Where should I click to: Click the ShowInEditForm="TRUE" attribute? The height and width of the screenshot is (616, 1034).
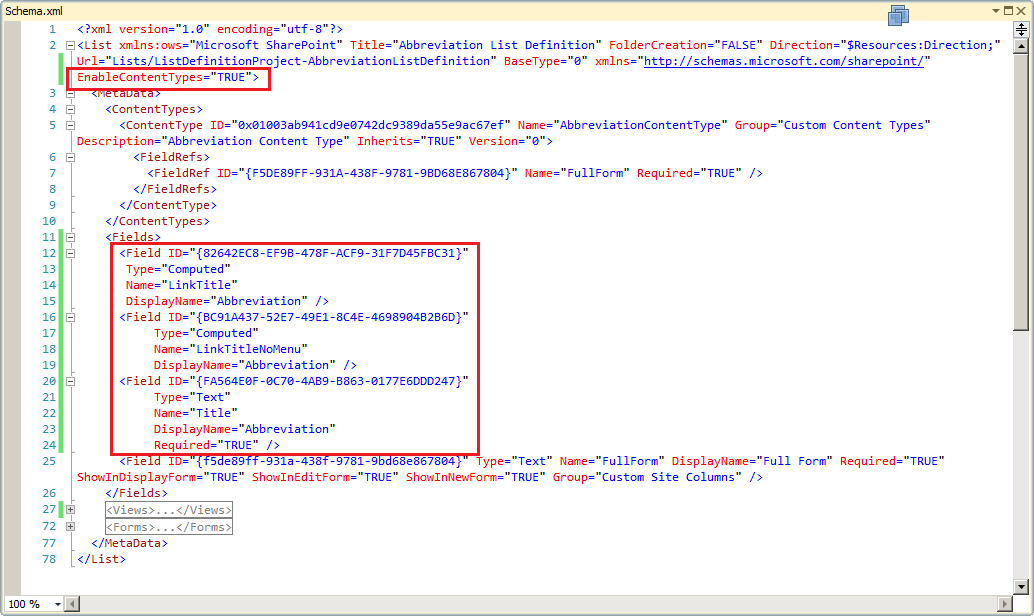click(x=325, y=477)
